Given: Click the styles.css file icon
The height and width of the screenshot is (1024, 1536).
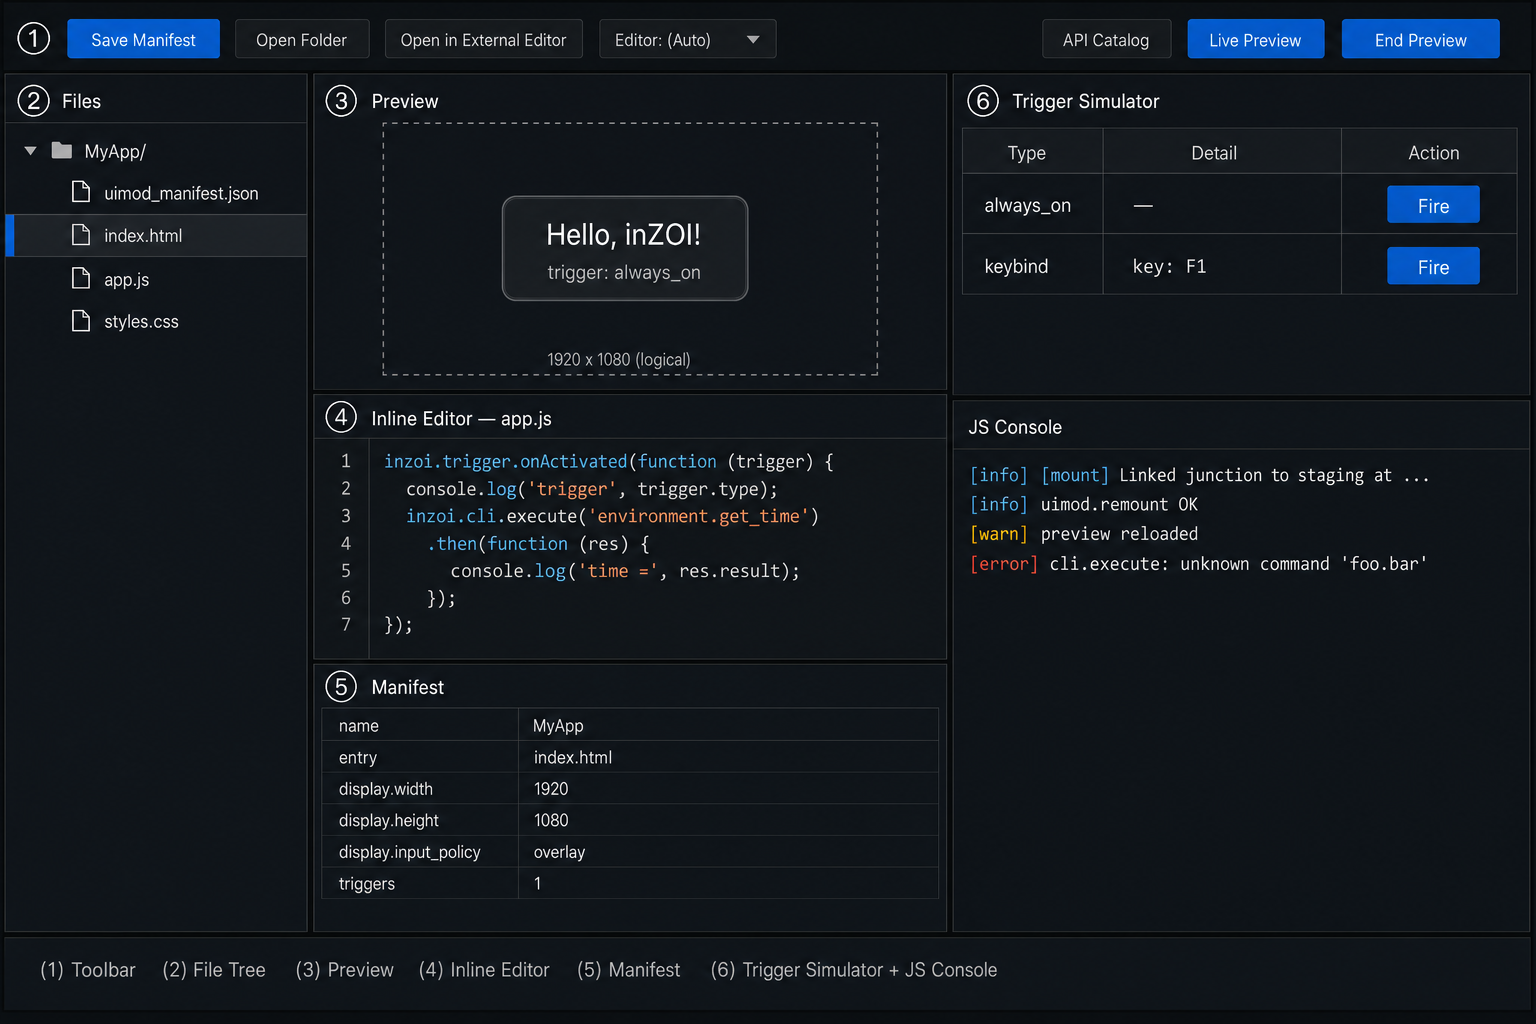Looking at the screenshot, I should [81, 321].
